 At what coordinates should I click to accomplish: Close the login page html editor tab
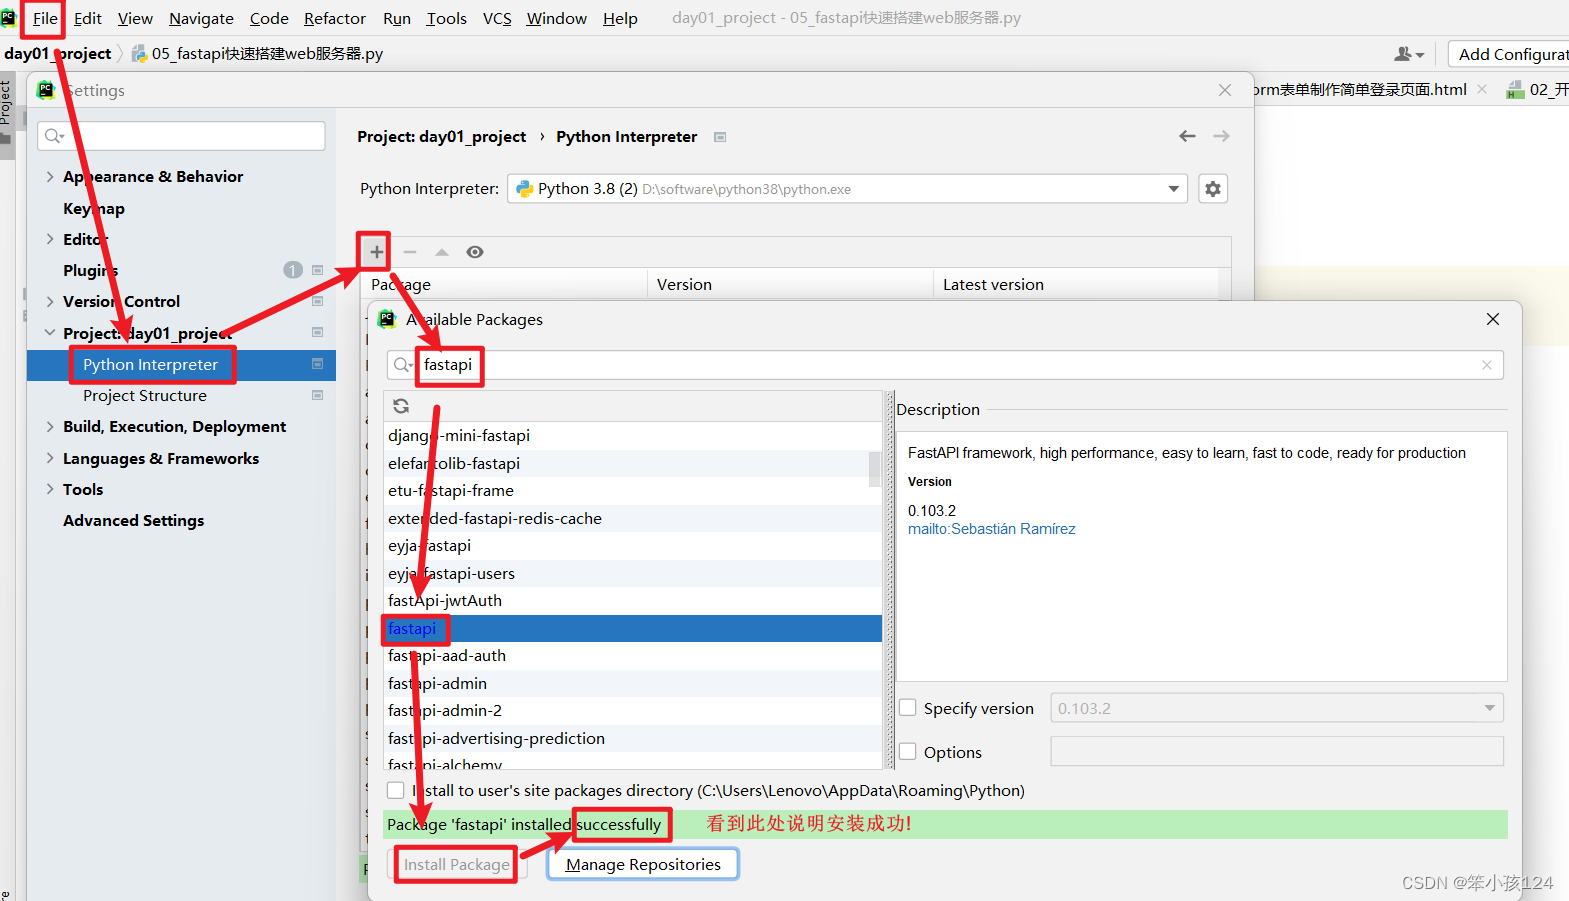1482,90
